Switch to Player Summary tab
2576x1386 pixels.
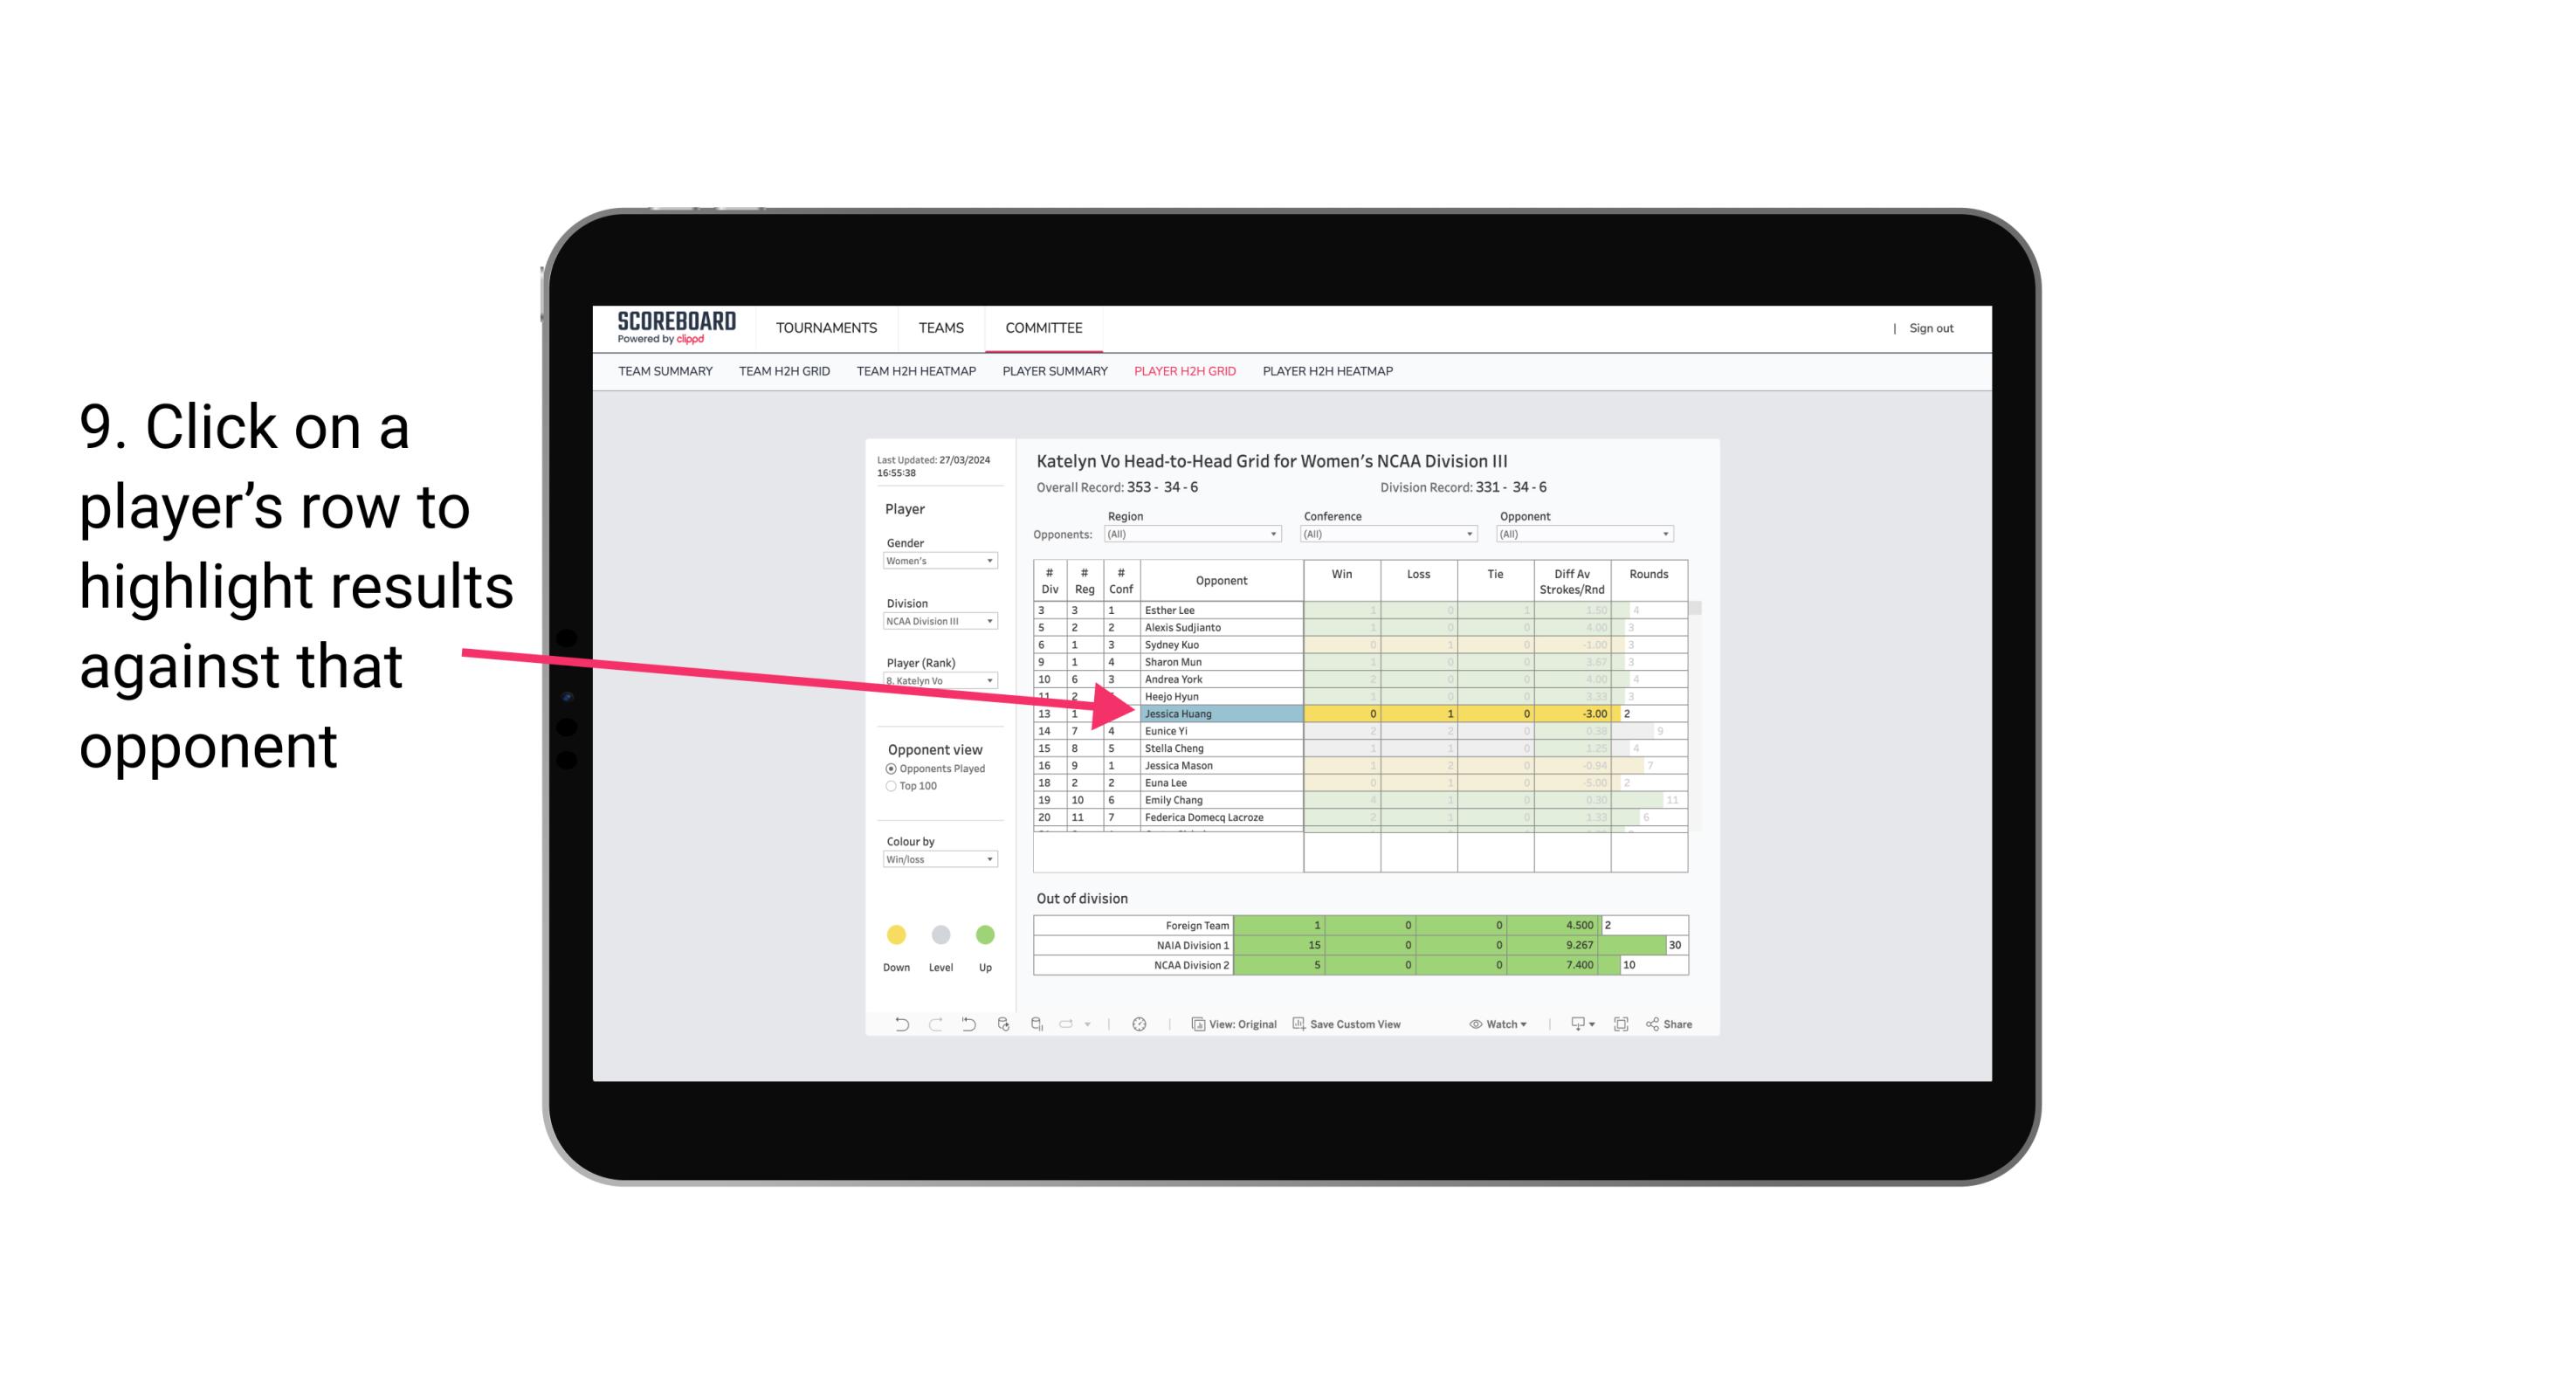(1052, 374)
